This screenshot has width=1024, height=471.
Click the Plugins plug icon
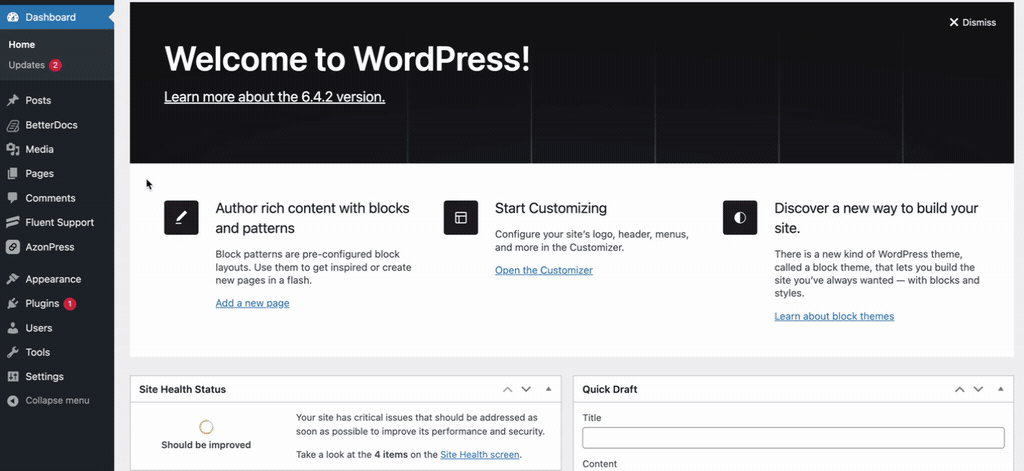click(12, 303)
